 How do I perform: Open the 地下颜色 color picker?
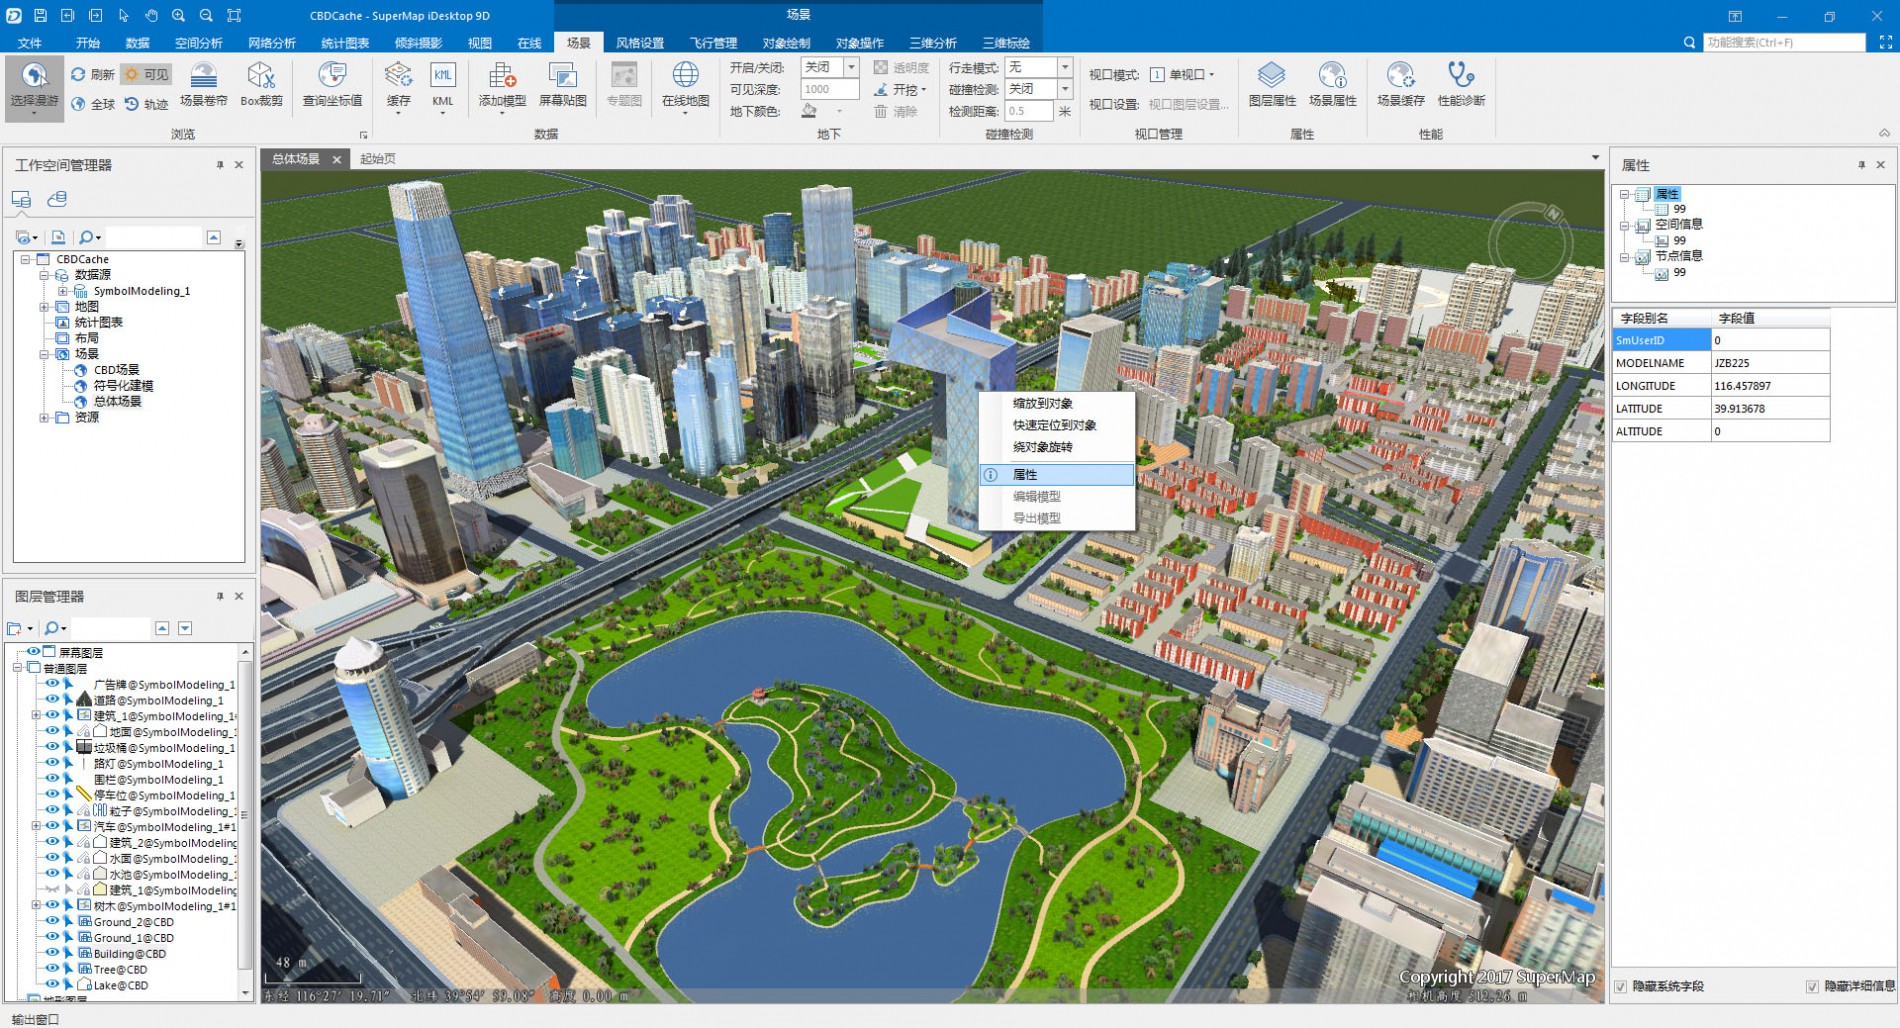click(821, 111)
